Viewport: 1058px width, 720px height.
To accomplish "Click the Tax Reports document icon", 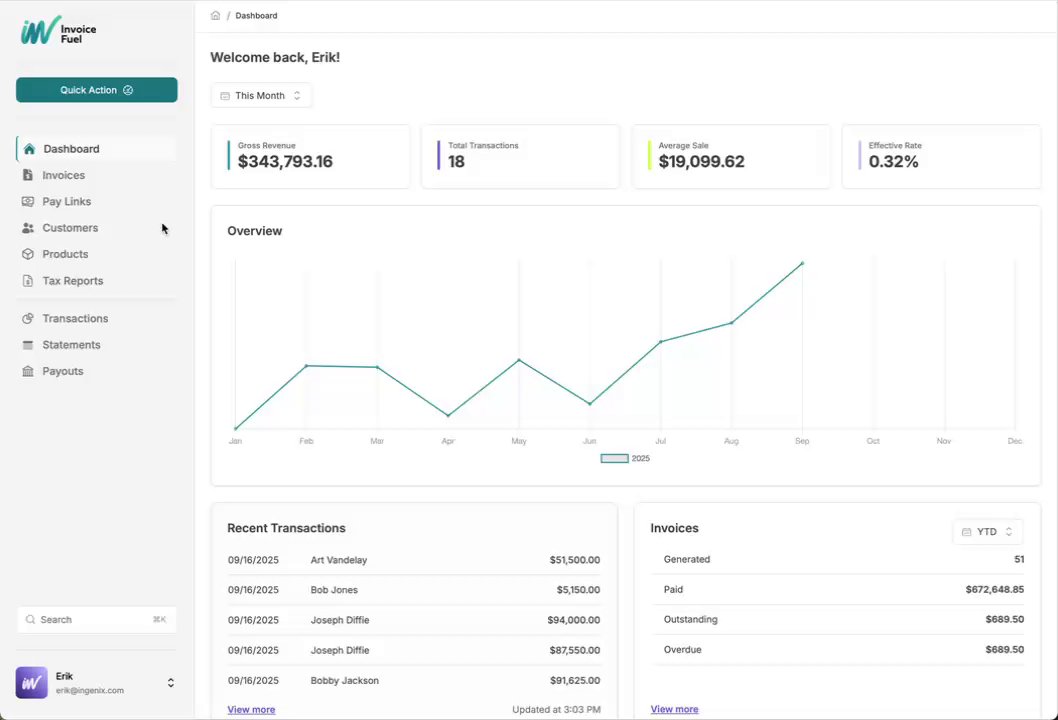I will (x=28, y=281).
